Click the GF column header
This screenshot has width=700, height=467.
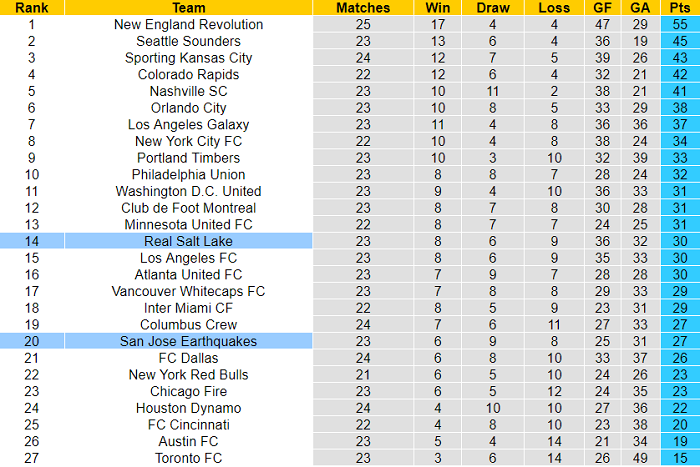(x=603, y=7)
